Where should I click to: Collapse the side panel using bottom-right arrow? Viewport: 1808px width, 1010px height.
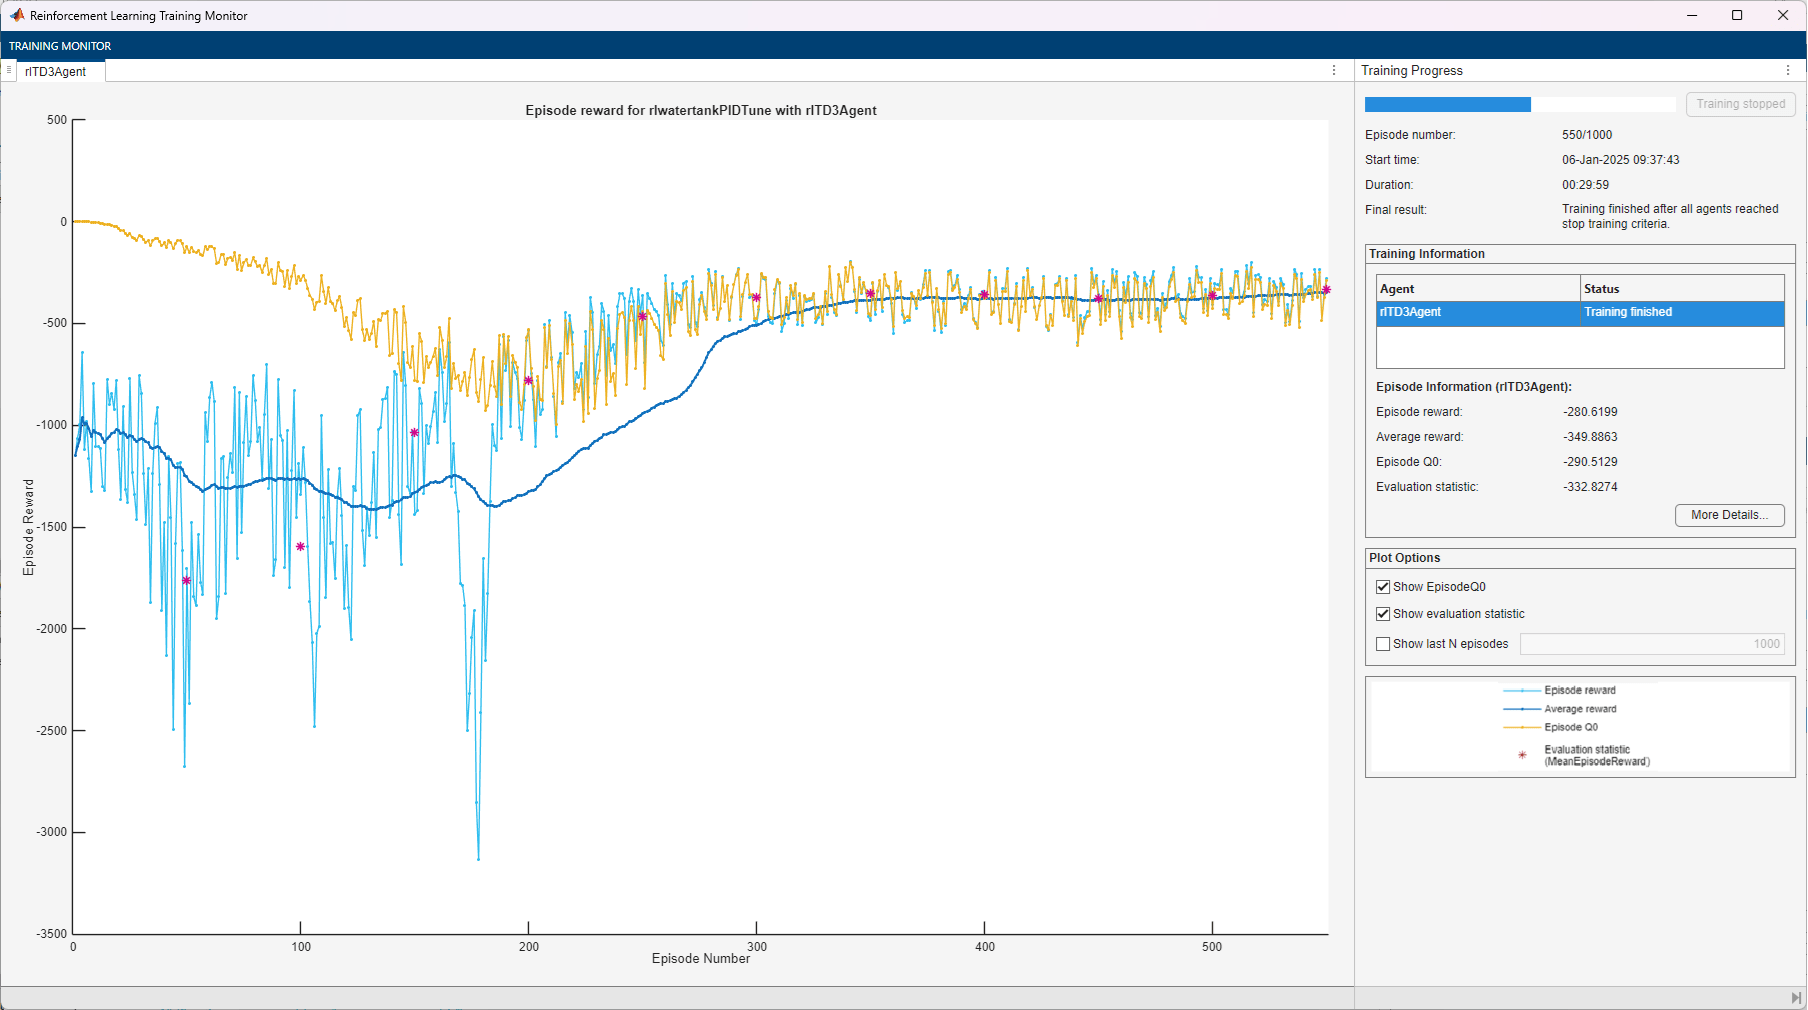point(1796,998)
